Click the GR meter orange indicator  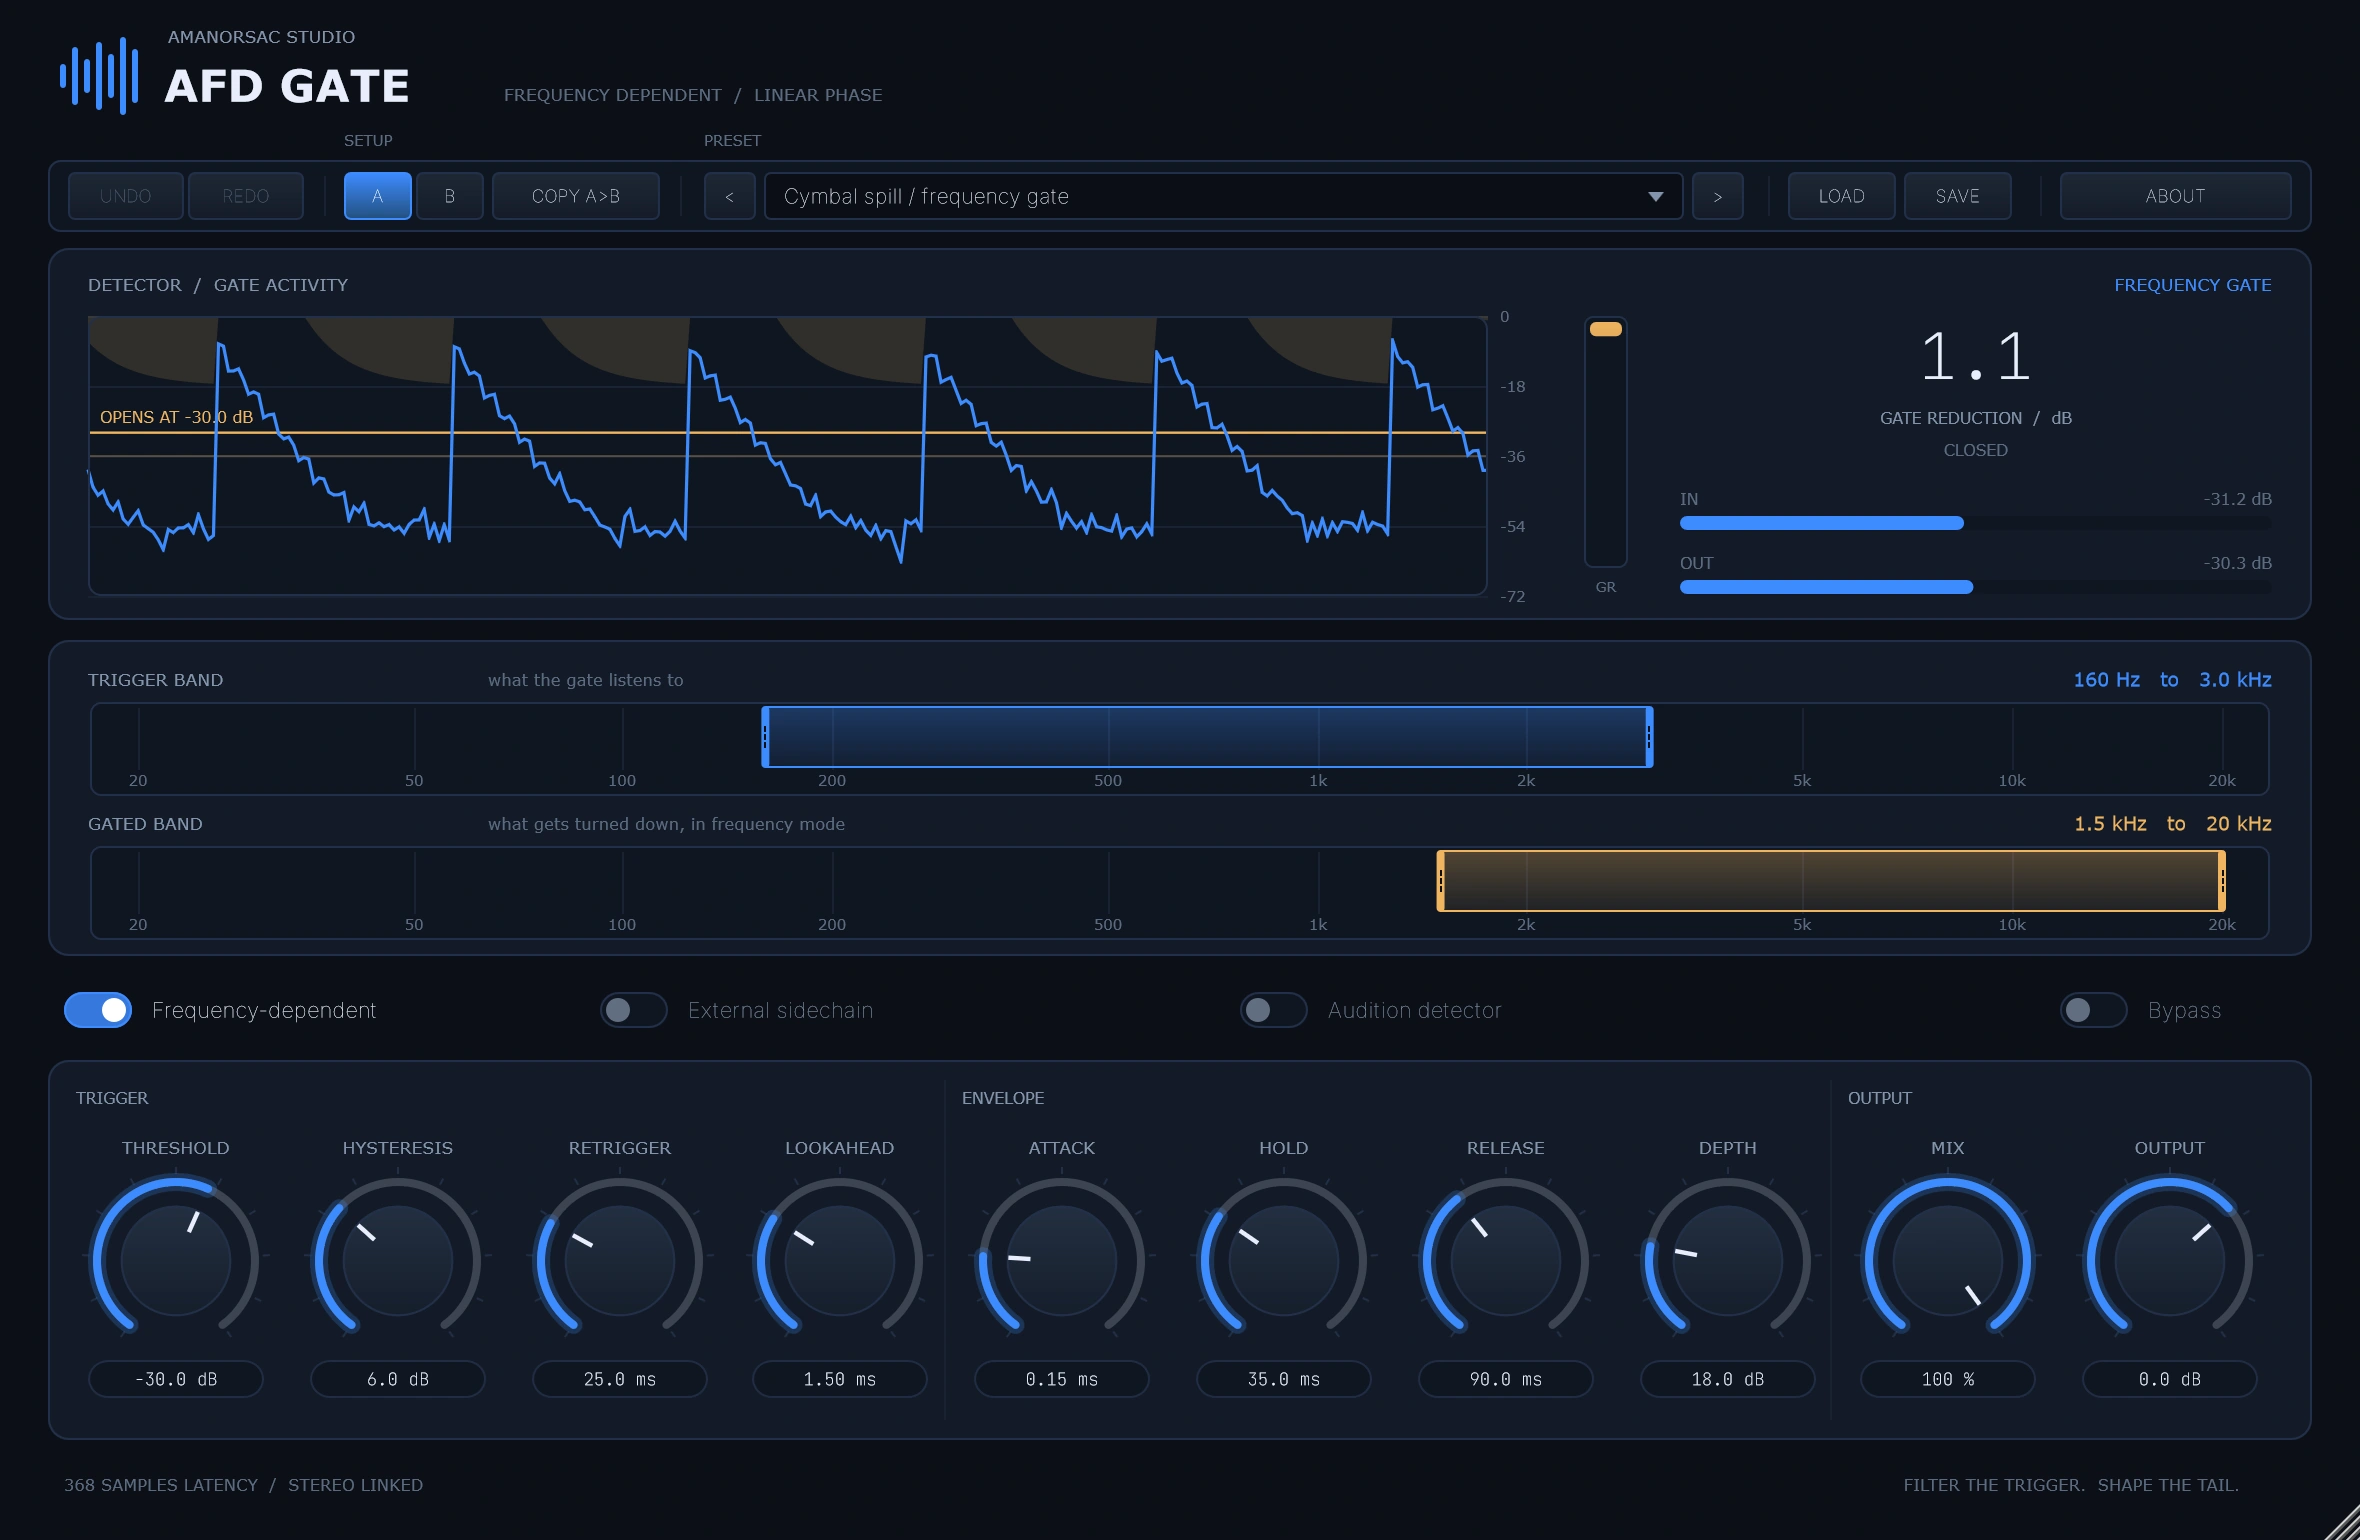(1606, 329)
